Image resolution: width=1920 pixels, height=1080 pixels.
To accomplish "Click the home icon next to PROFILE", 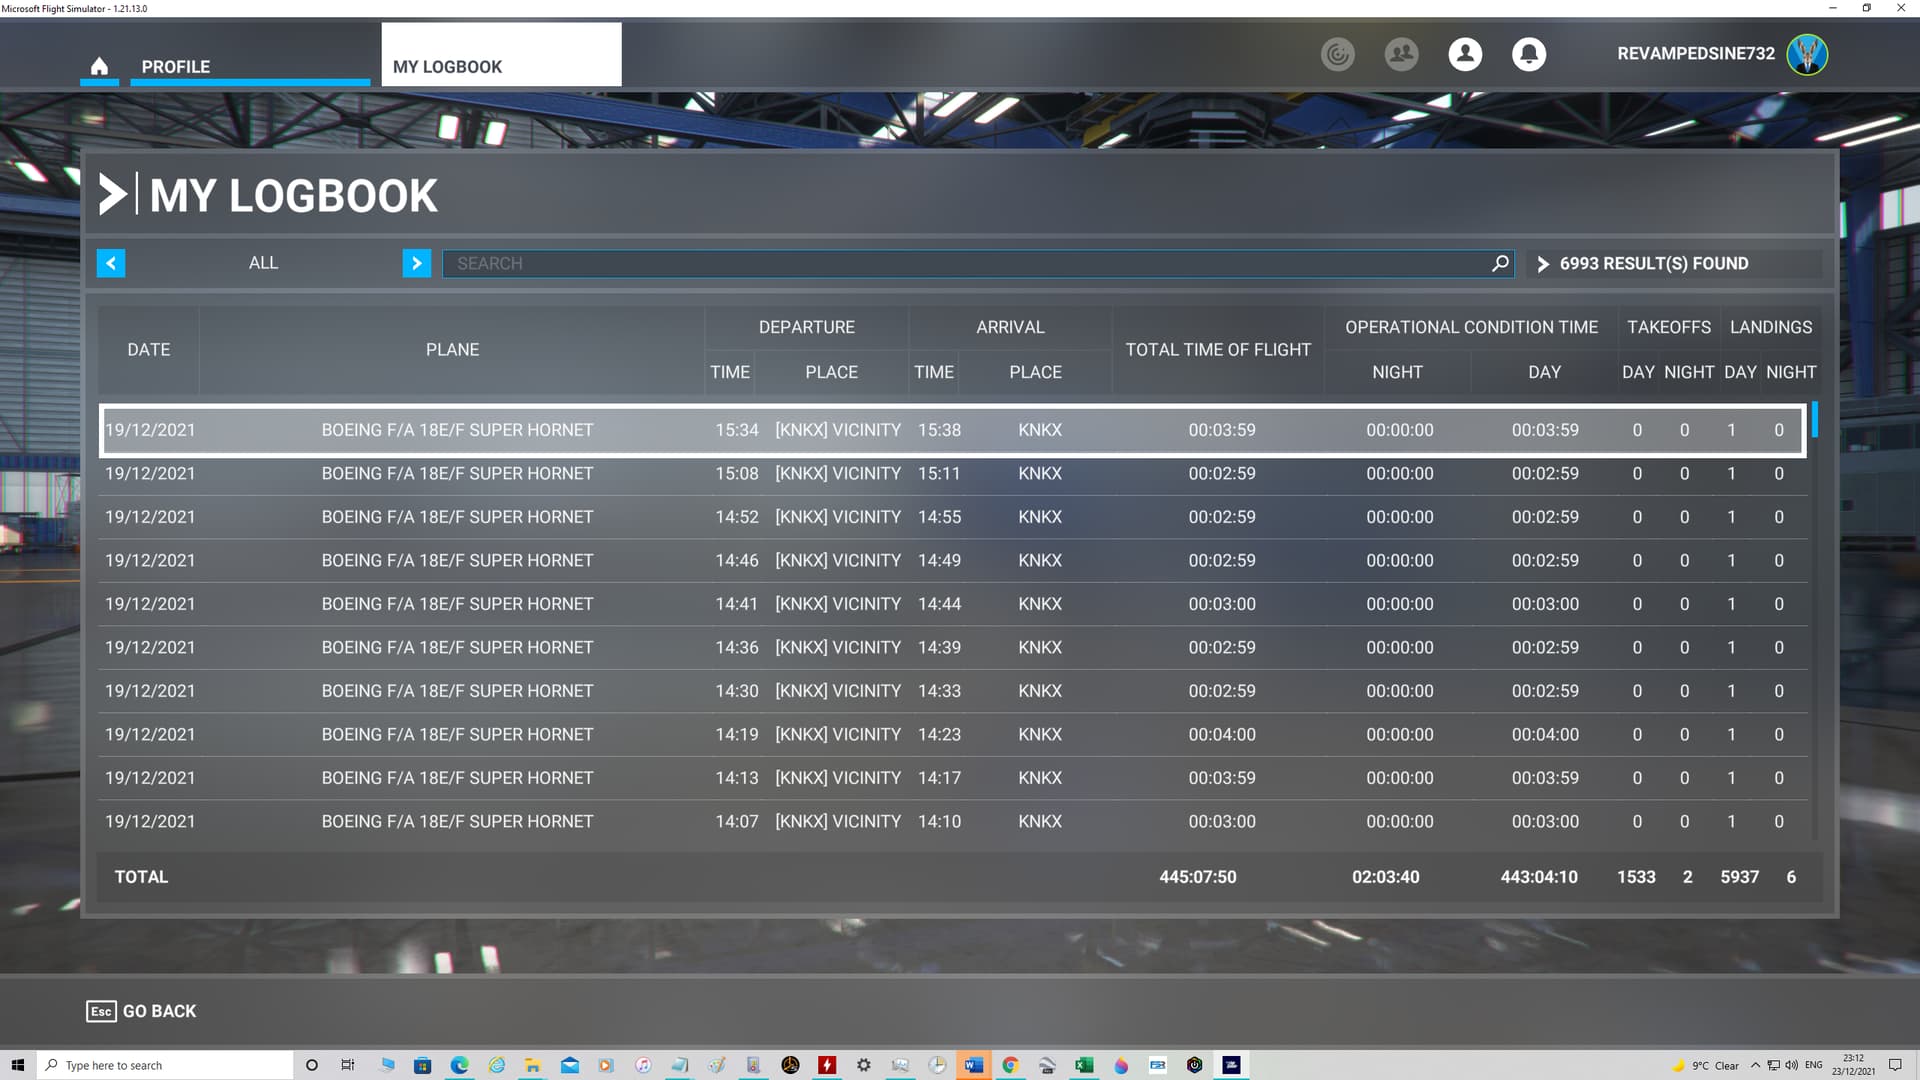I will pyautogui.click(x=99, y=64).
